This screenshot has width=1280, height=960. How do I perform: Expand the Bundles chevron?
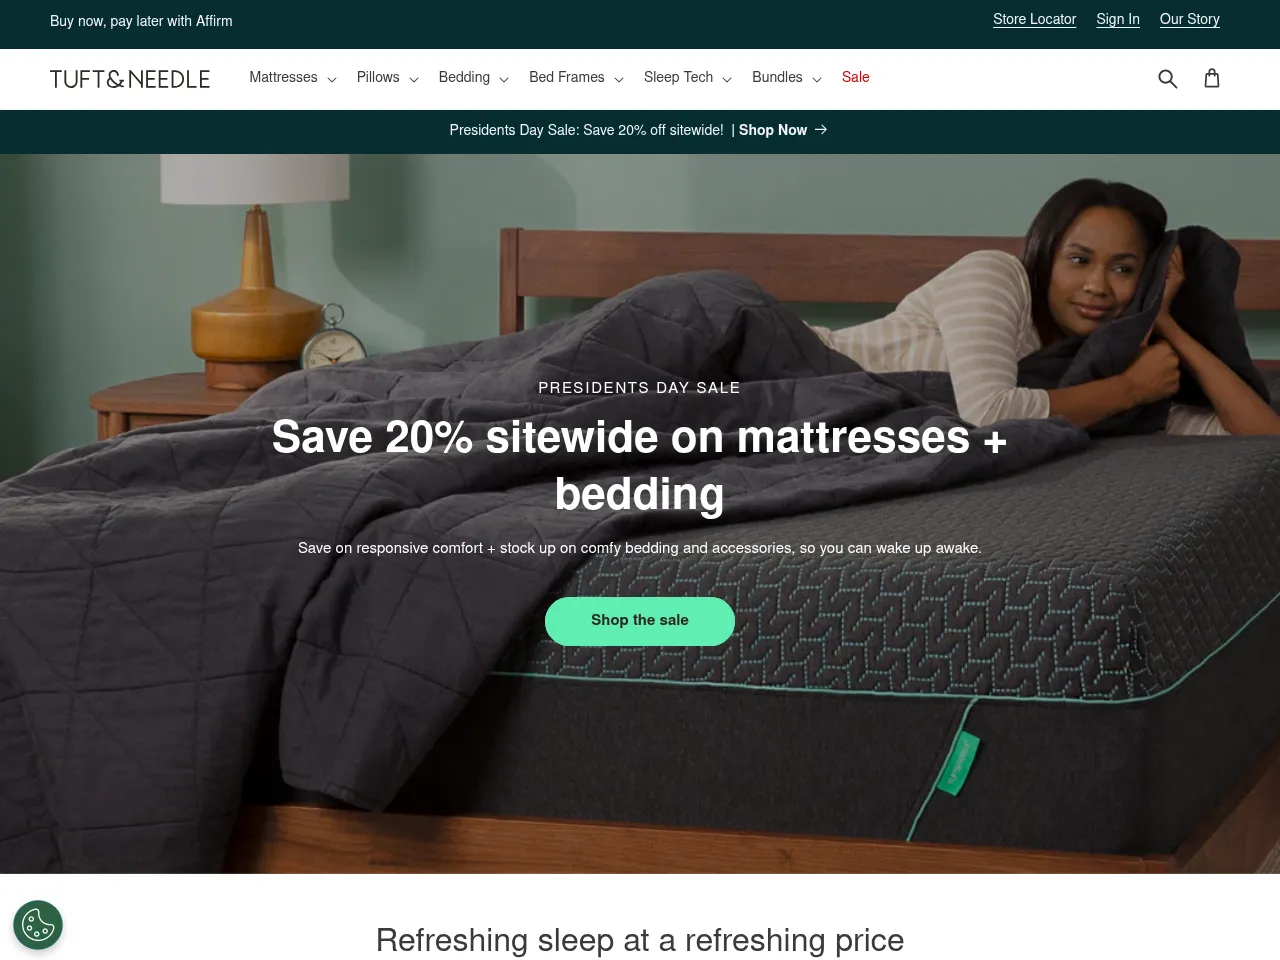[x=817, y=79]
